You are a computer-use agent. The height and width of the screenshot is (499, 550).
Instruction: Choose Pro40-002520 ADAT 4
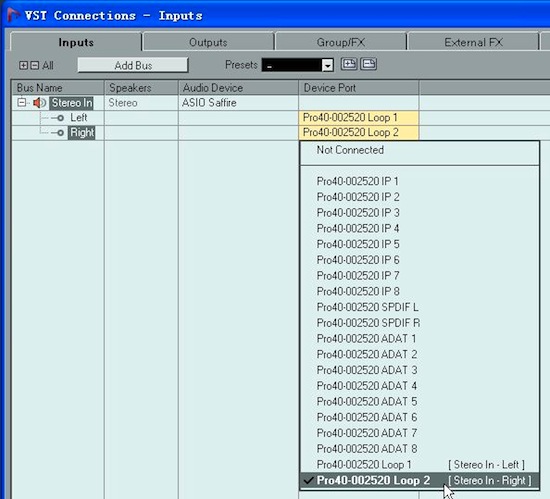[x=420, y=386]
